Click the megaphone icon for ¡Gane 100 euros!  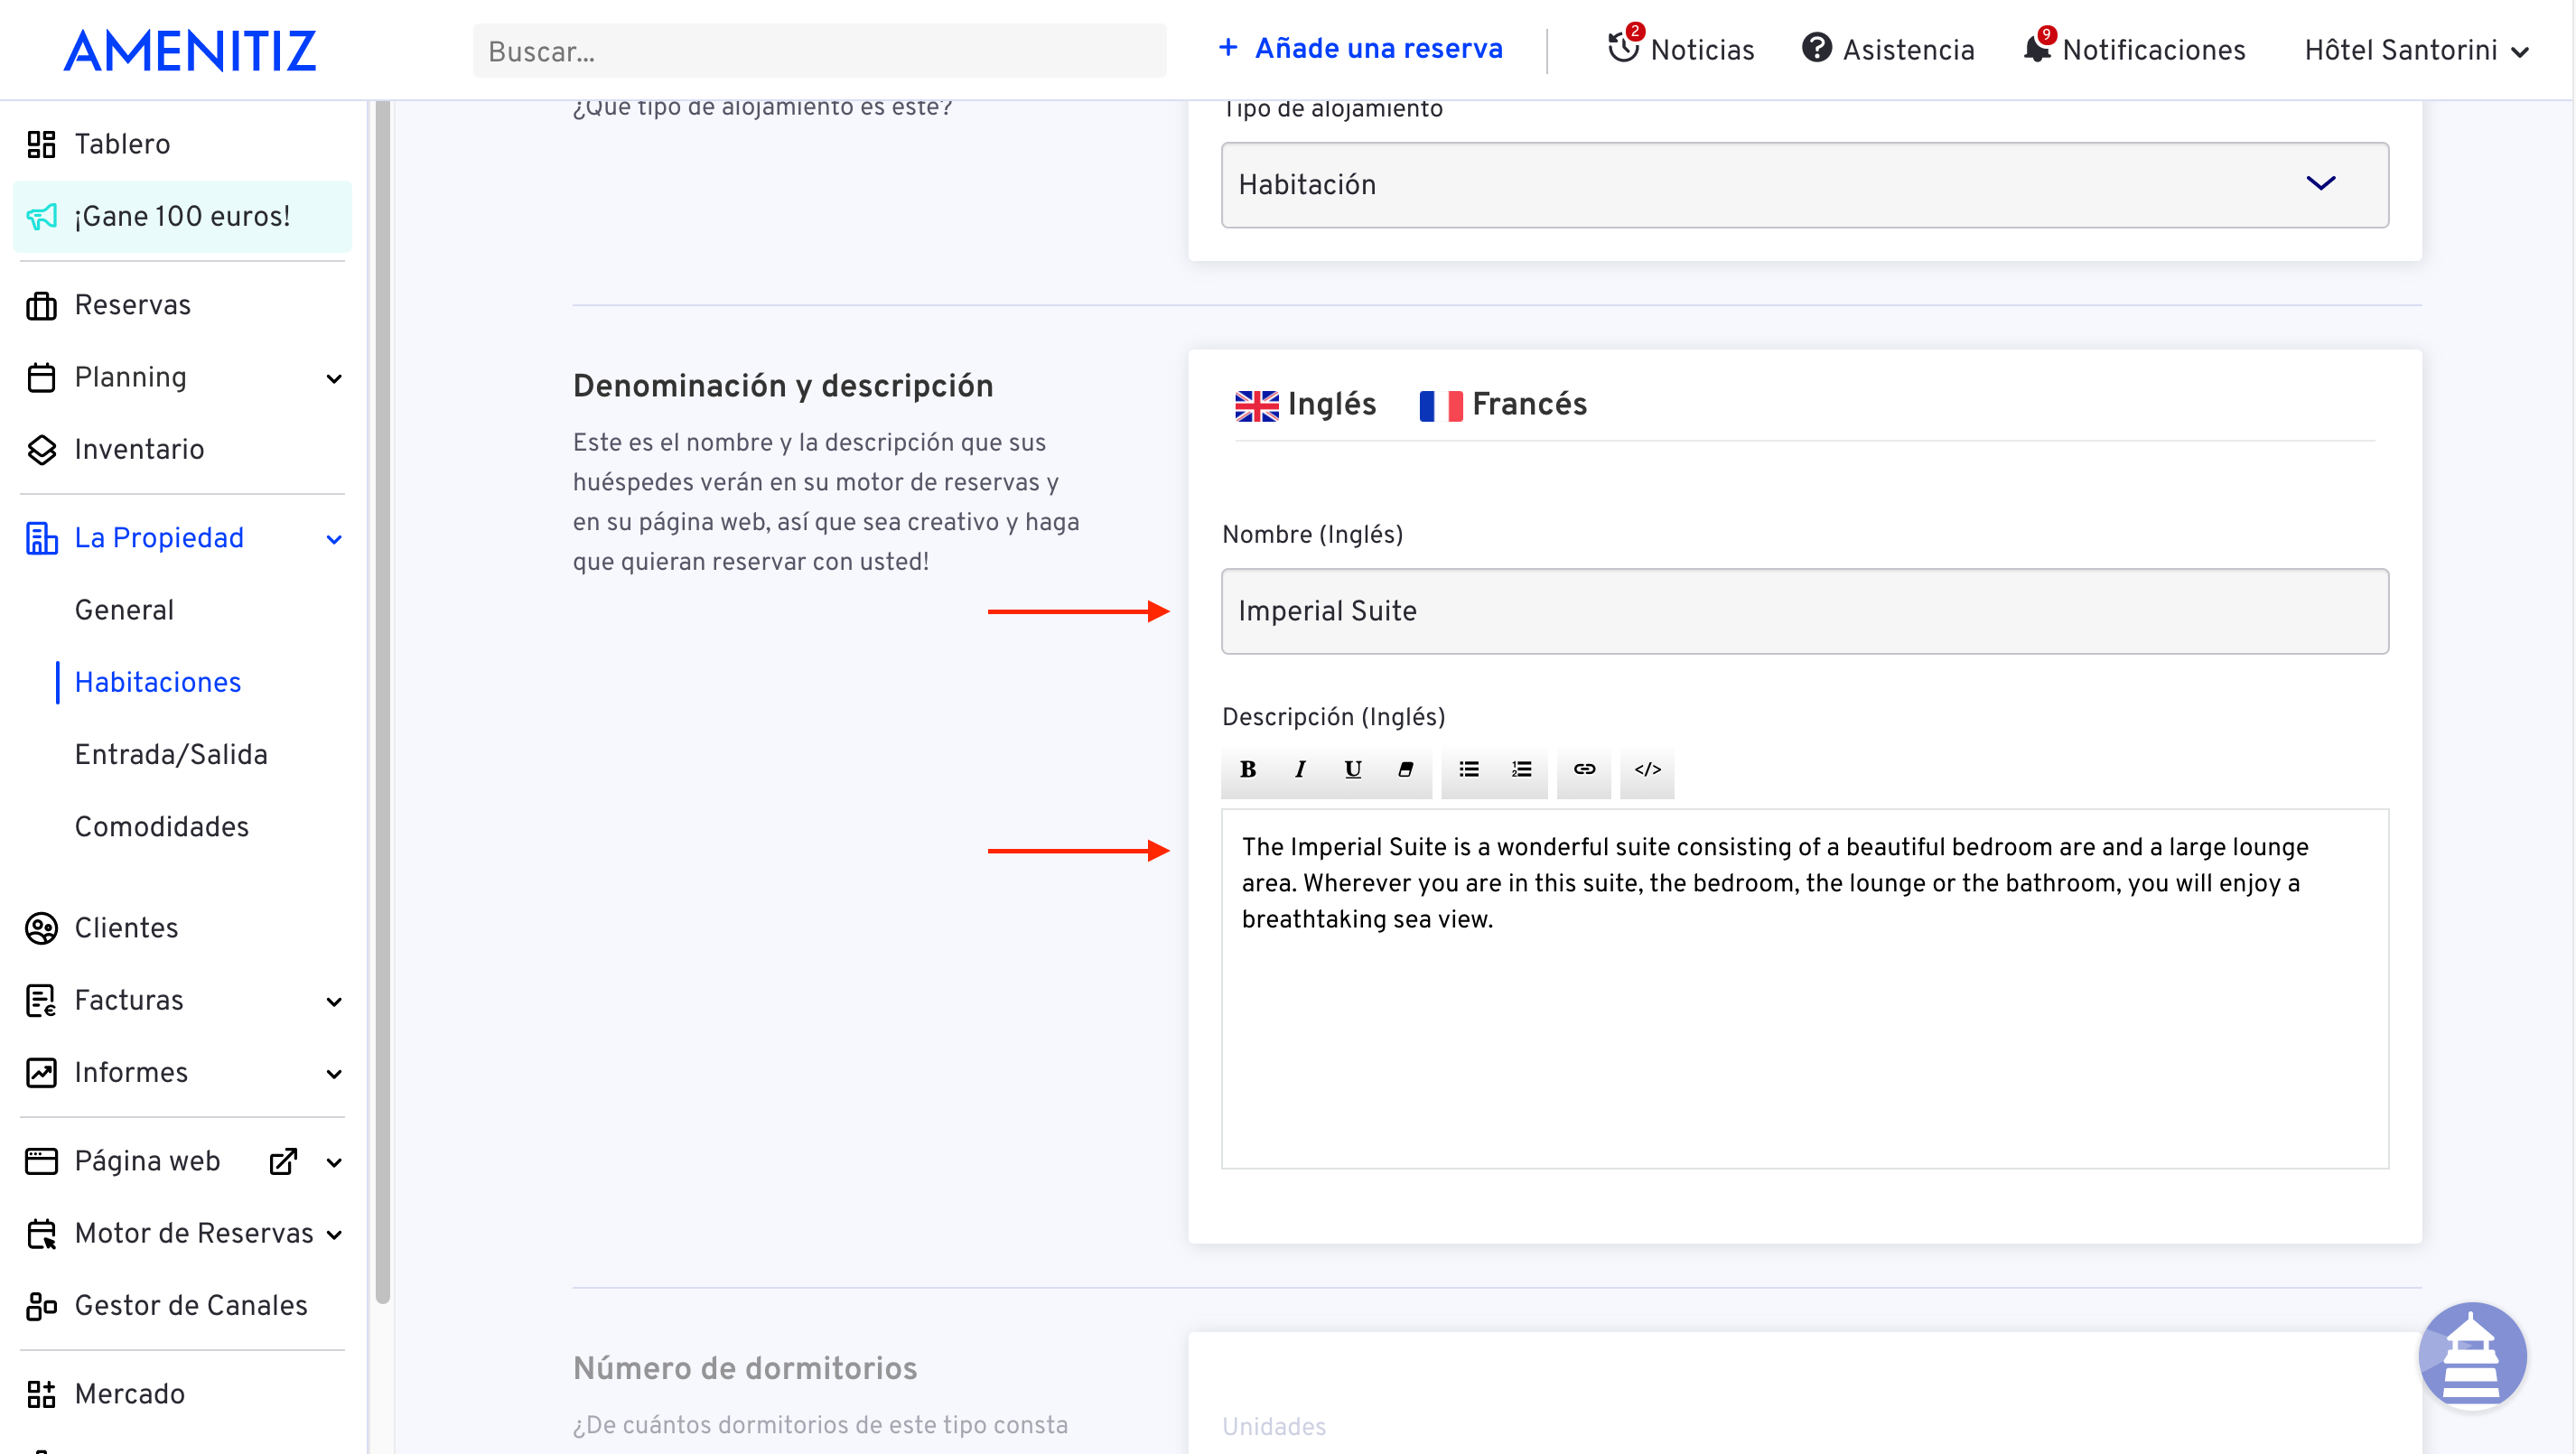[x=41, y=217]
